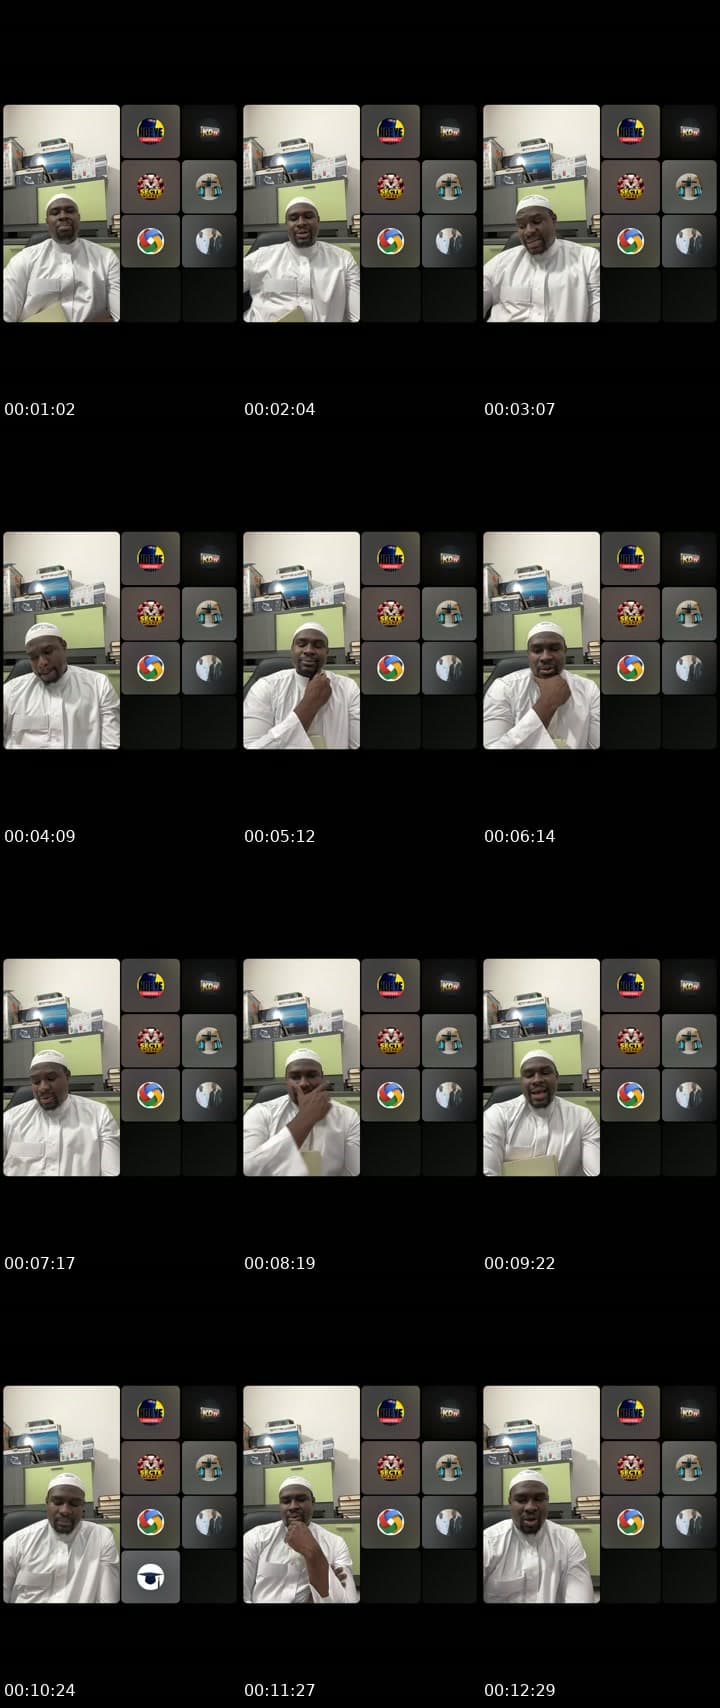Image resolution: width=720 pixels, height=1708 pixels.
Task: Select the multicolor circle avatar in 00:02:04 frame
Action: click(x=391, y=241)
